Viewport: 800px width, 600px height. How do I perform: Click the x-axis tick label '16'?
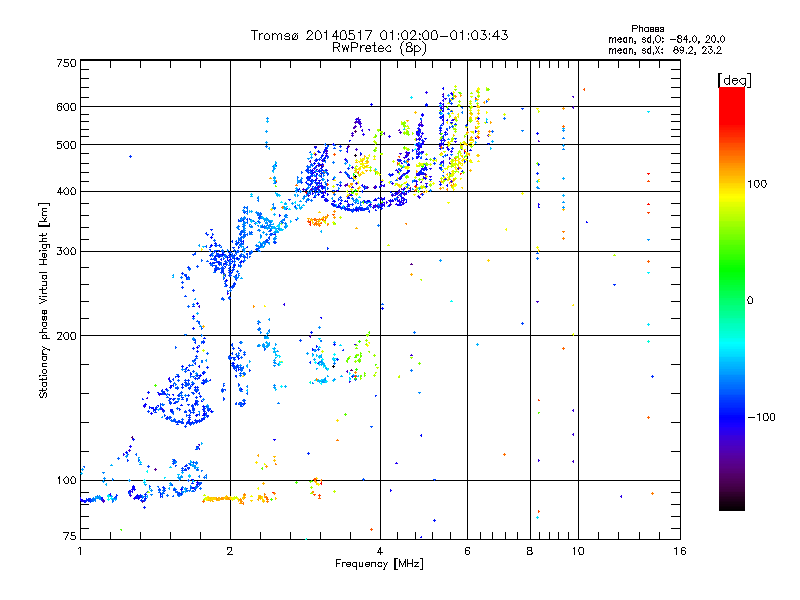[x=680, y=551]
